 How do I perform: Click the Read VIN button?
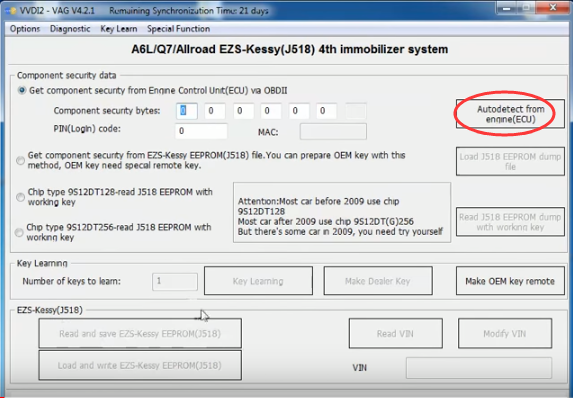pos(396,333)
